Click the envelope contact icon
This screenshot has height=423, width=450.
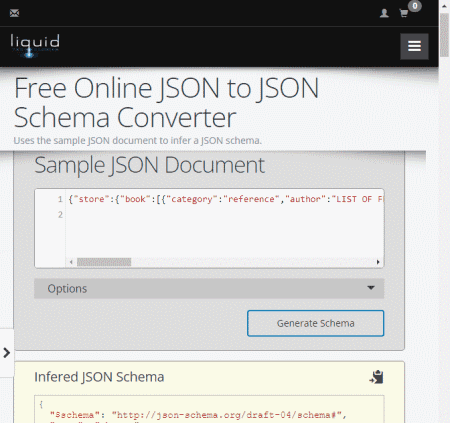click(x=14, y=13)
